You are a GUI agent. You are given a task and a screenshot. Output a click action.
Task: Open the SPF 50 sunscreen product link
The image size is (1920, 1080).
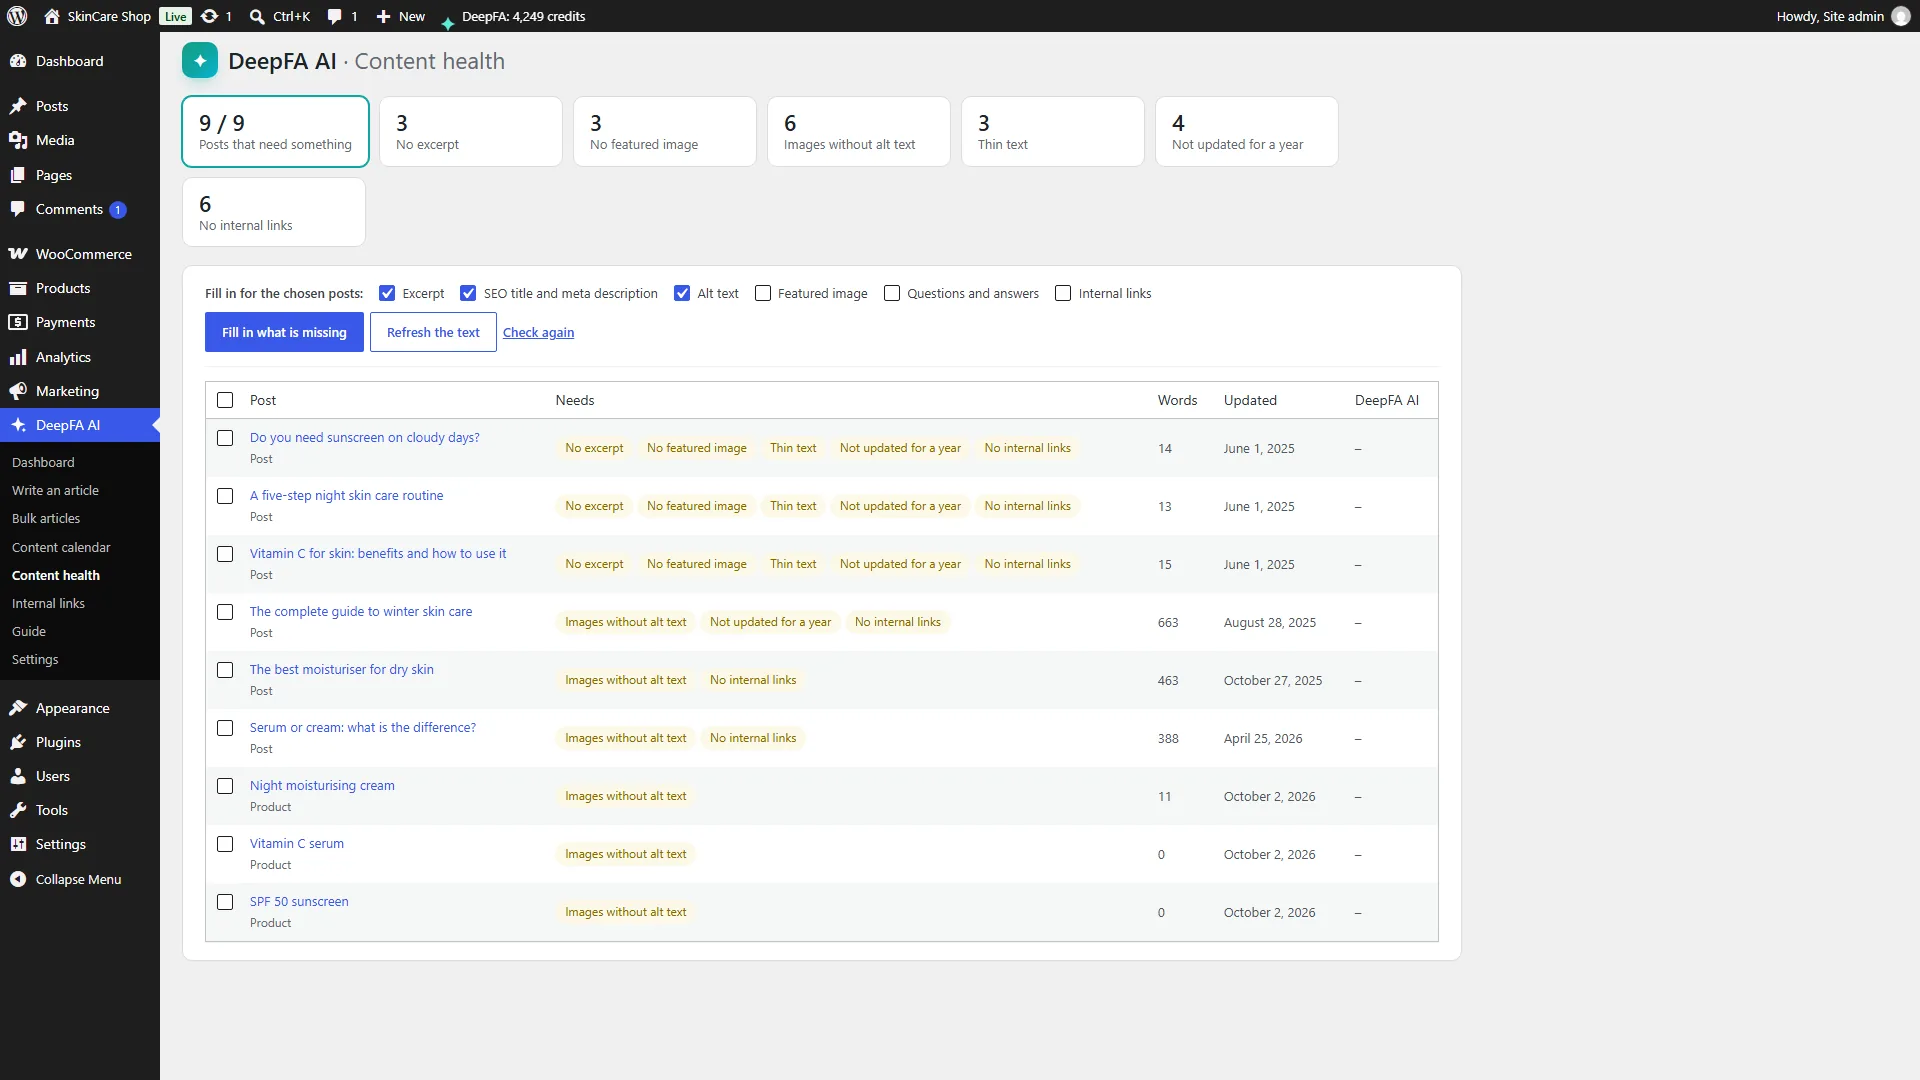(299, 901)
